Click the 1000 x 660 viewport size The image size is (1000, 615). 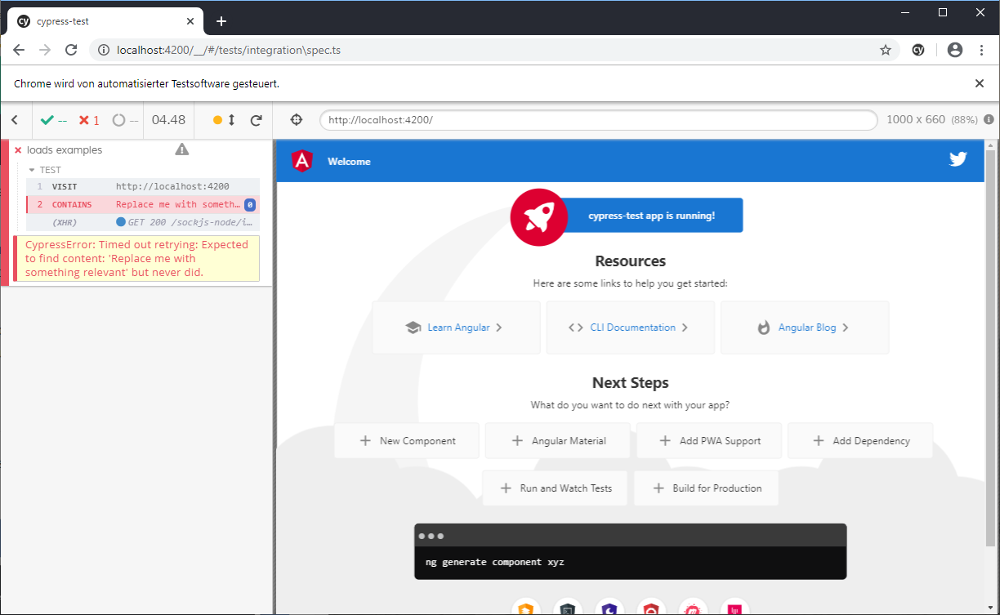click(x=916, y=119)
